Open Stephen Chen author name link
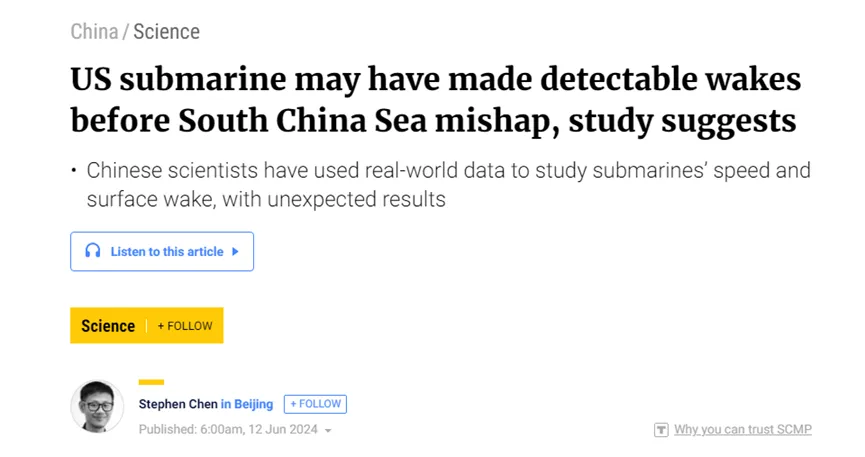This screenshot has width=865, height=457. [x=178, y=404]
